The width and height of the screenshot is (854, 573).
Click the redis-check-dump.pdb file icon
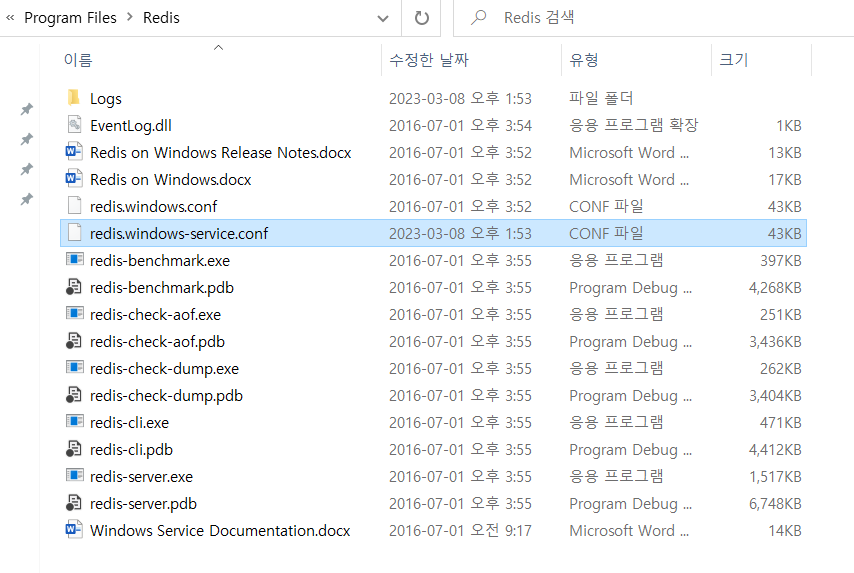pyautogui.click(x=74, y=395)
